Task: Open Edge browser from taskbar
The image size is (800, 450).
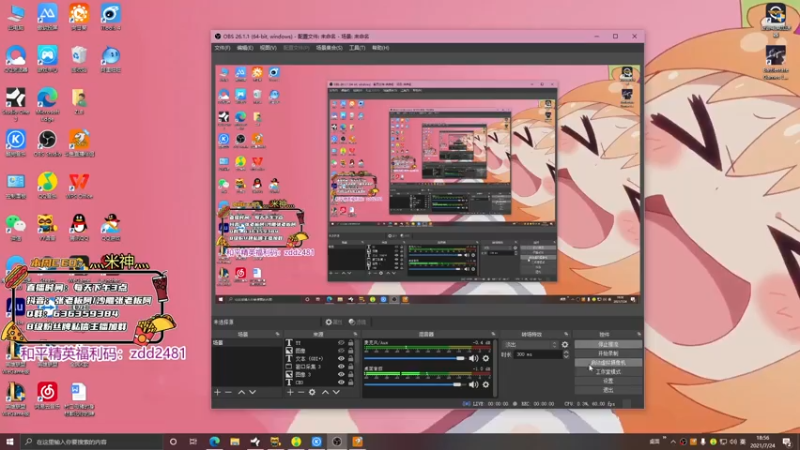Action: coord(214,441)
